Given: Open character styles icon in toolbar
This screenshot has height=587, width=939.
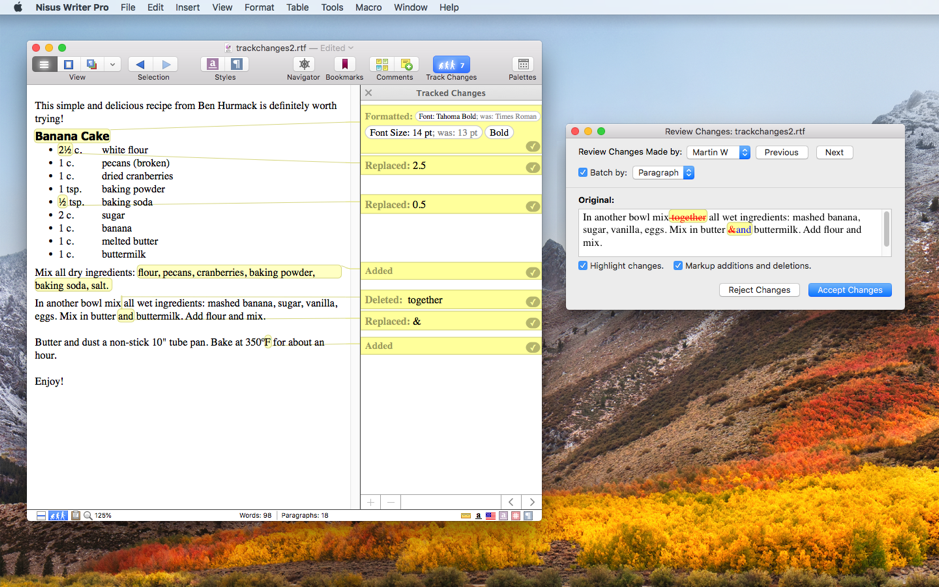Looking at the screenshot, I should pyautogui.click(x=213, y=64).
